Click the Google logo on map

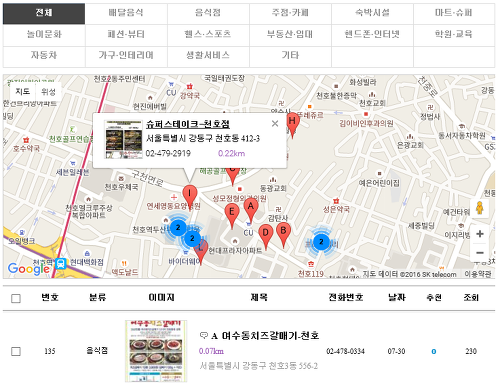pos(28,268)
